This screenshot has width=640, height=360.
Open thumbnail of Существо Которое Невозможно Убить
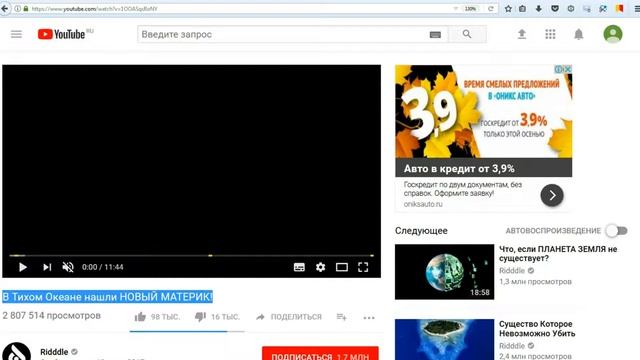click(x=444, y=340)
